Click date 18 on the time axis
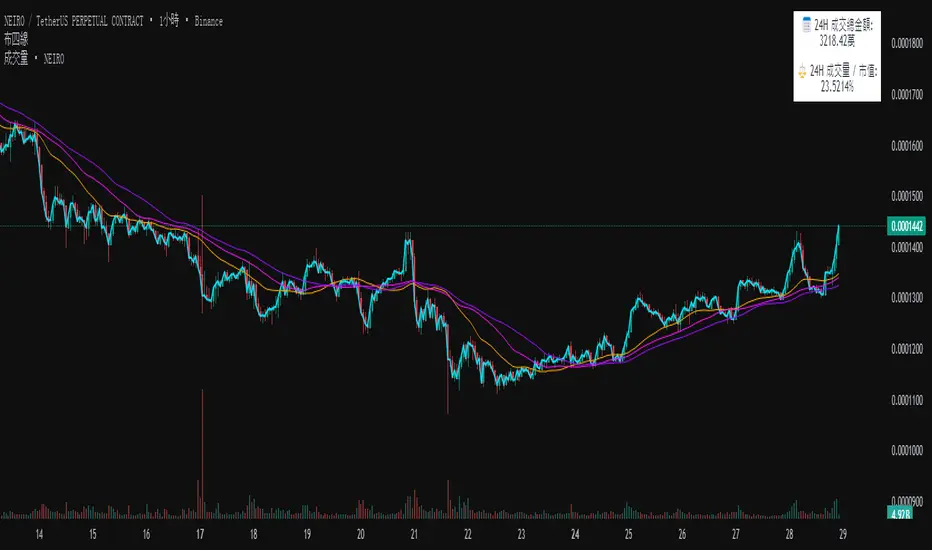Viewport: 932px width, 550px height. (254, 535)
